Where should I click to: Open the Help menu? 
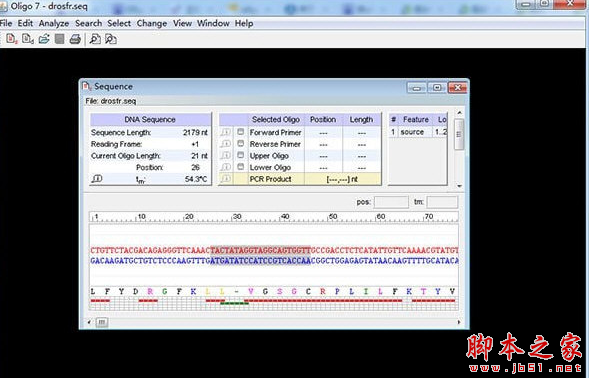click(244, 23)
